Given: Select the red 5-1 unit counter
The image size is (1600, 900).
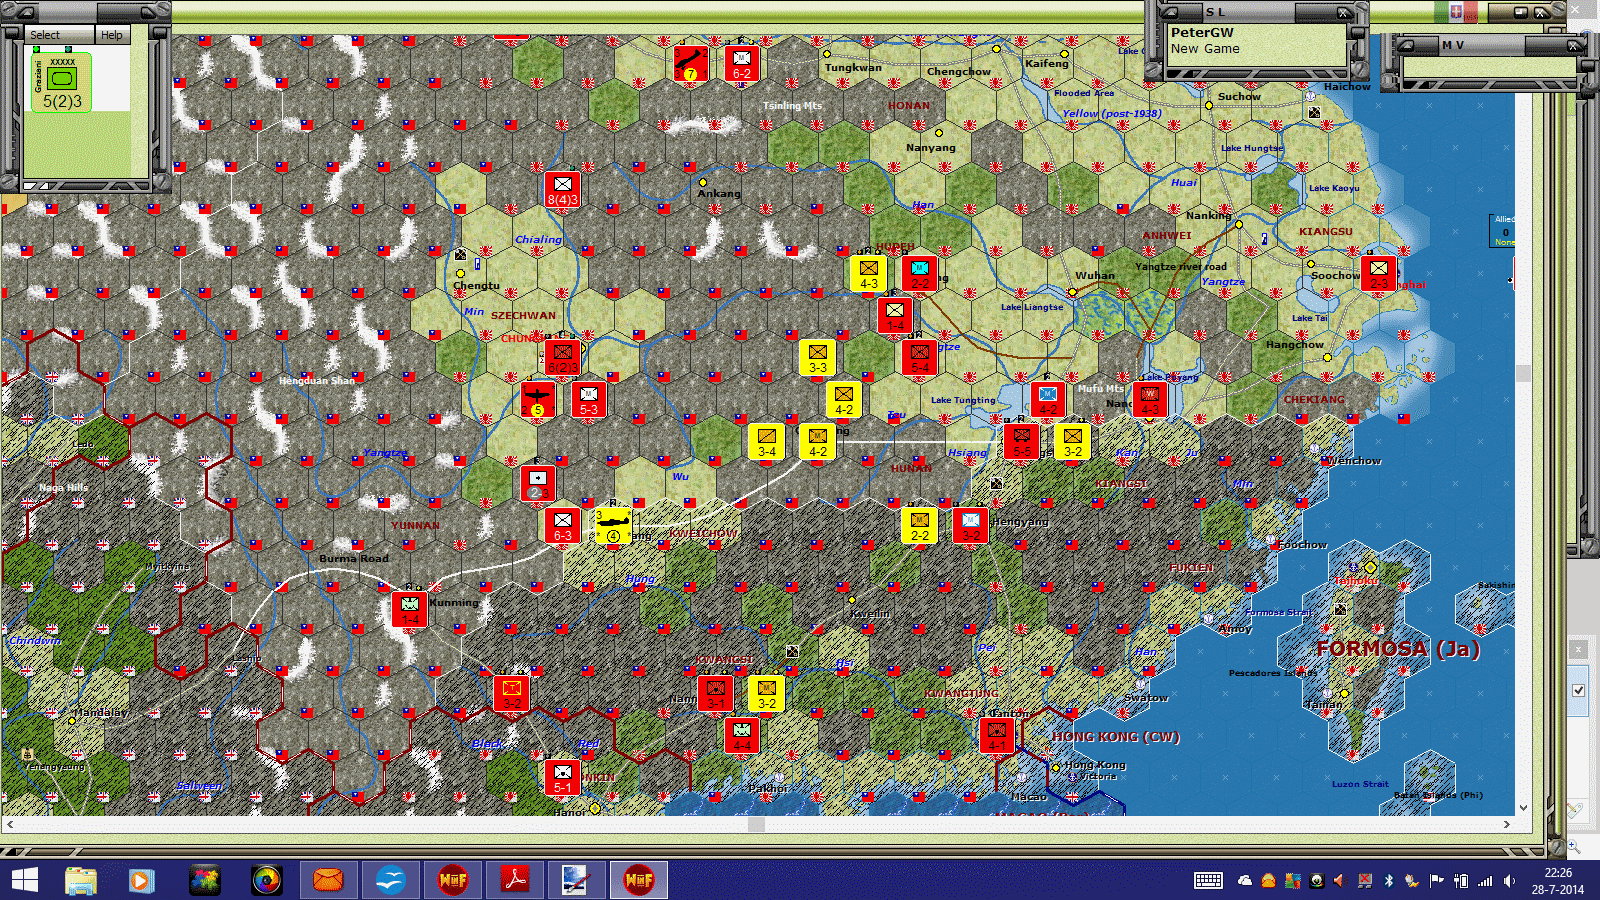Looking at the screenshot, I should click(x=562, y=777).
